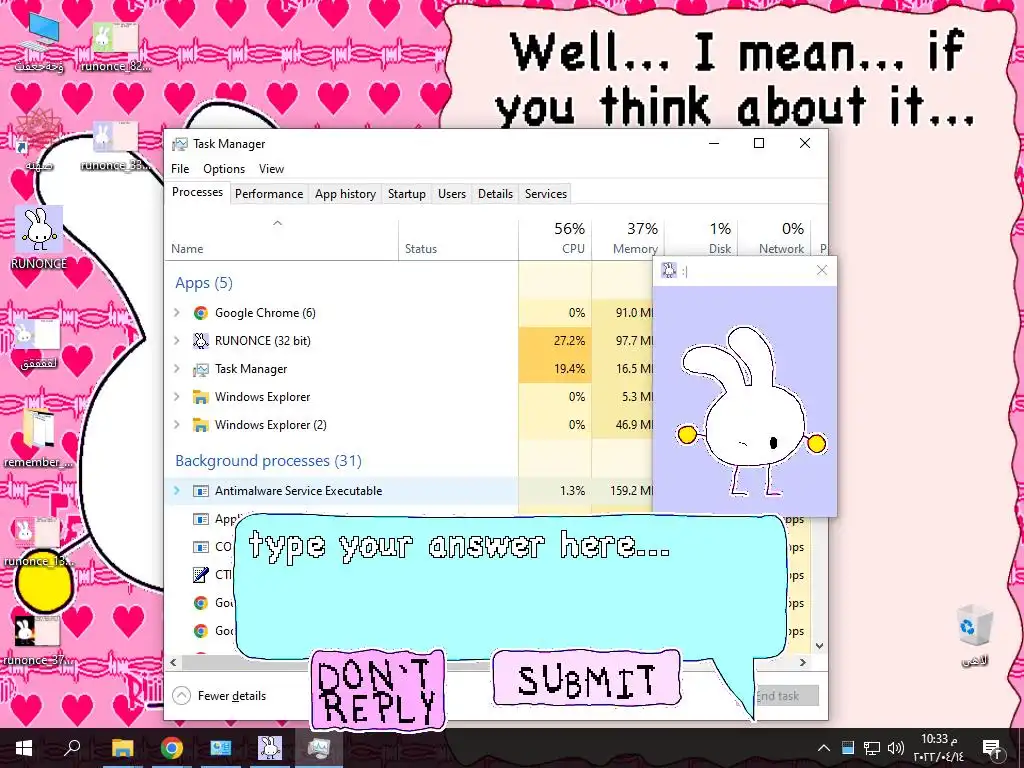Screen dimensions: 1024x768
Task: Switch to RUNONCE bunny app on taskbar
Action: point(270,748)
